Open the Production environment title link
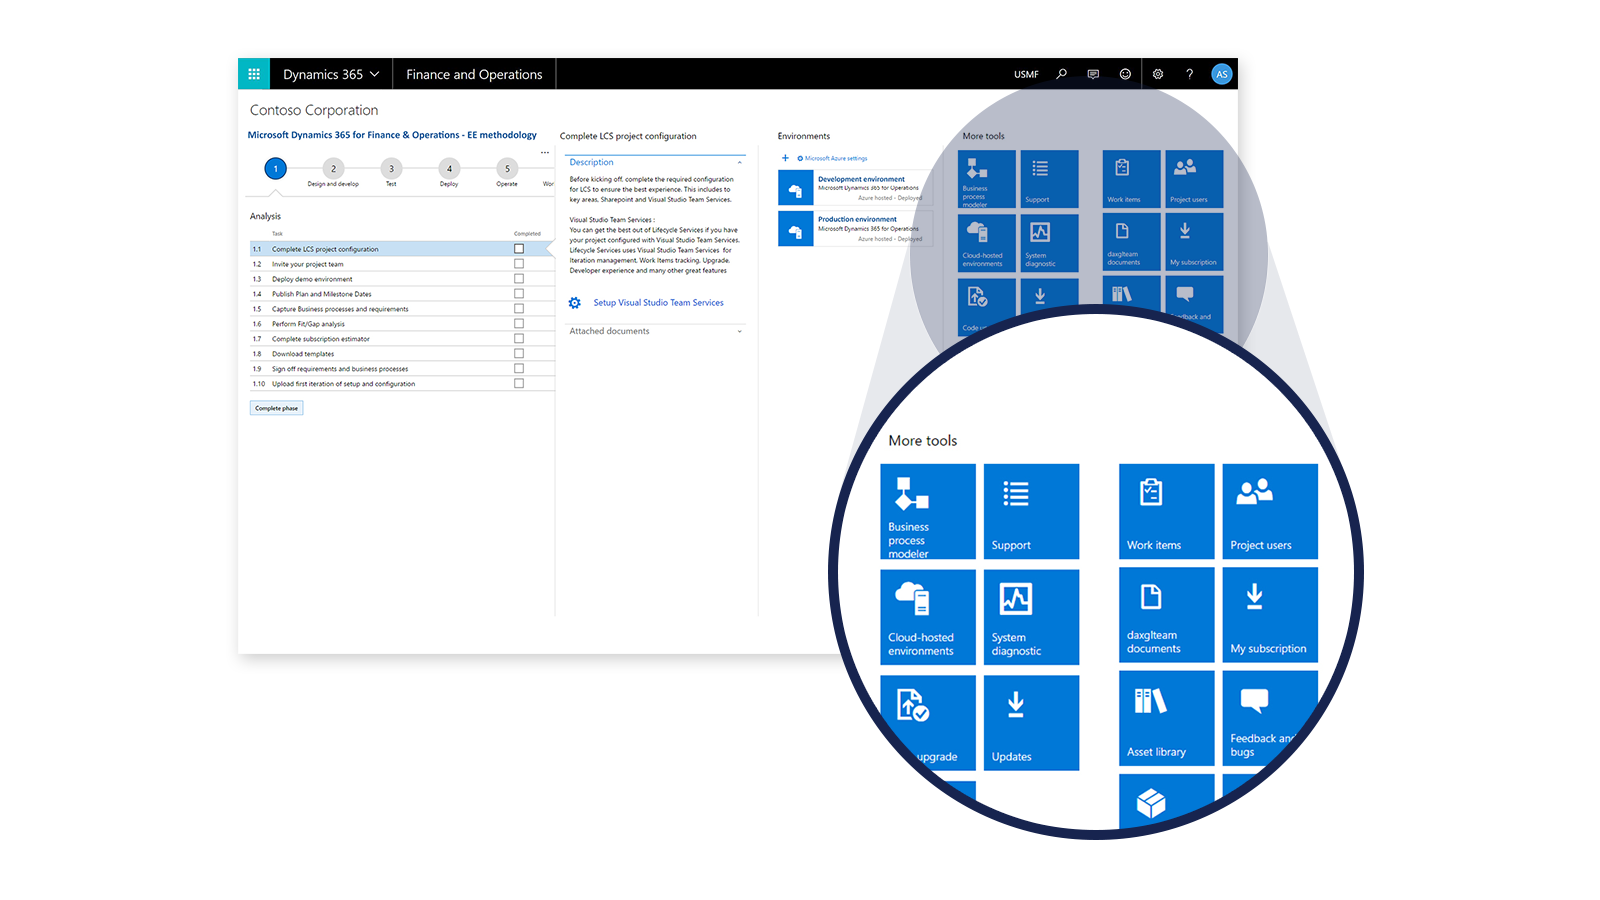This screenshot has width=1600, height=900. click(x=857, y=219)
